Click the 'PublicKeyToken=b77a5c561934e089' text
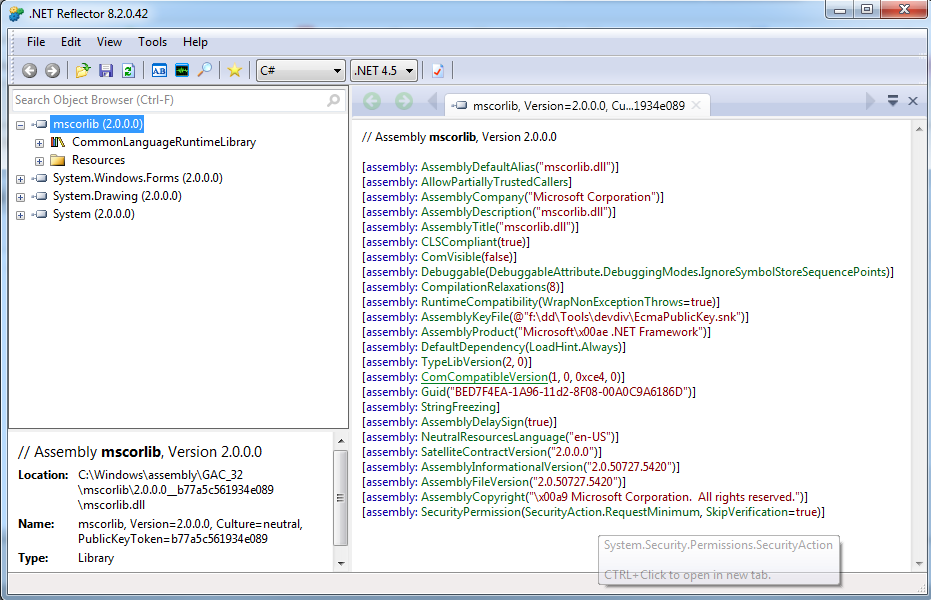This screenshot has width=931, height=600. [x=173, y=539]
